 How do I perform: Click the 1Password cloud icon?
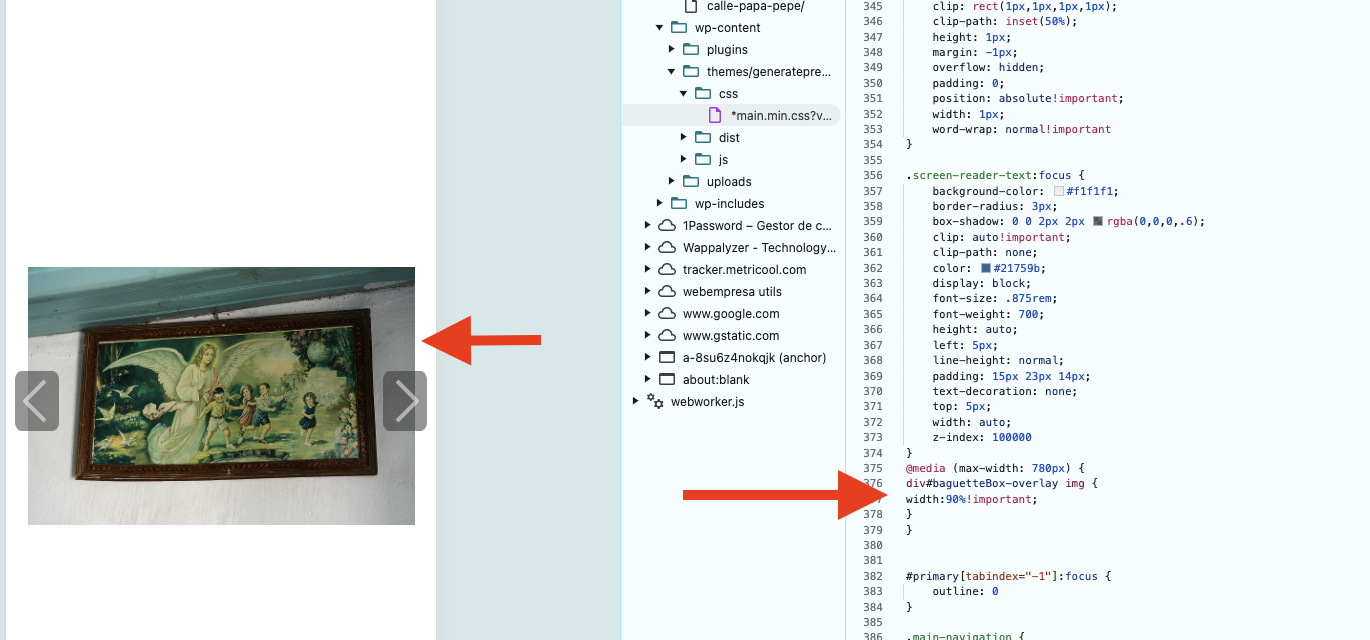(x=667, y=226)
